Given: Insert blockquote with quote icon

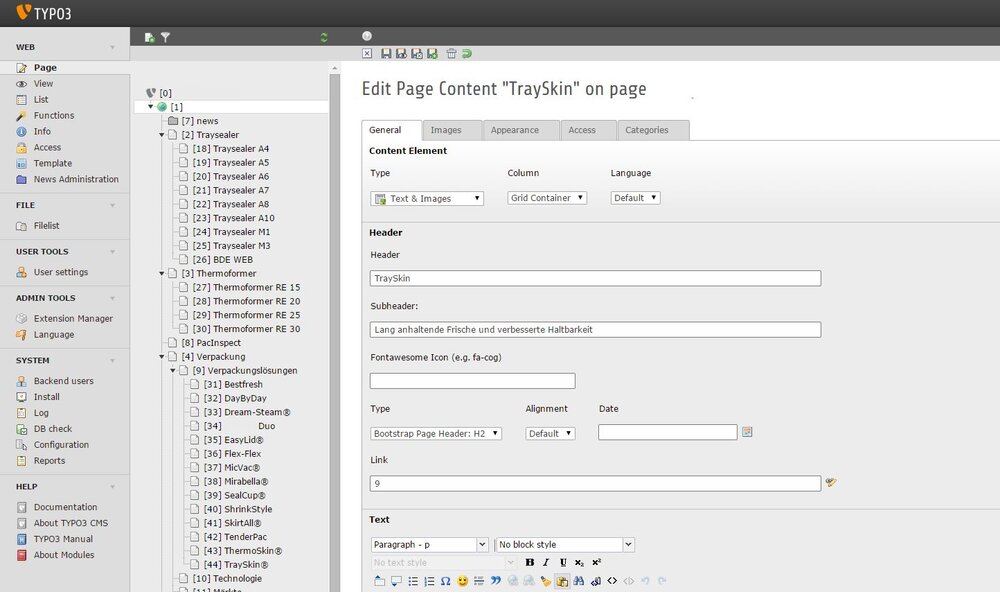Looking at the screenshot, I should [496, 581].
